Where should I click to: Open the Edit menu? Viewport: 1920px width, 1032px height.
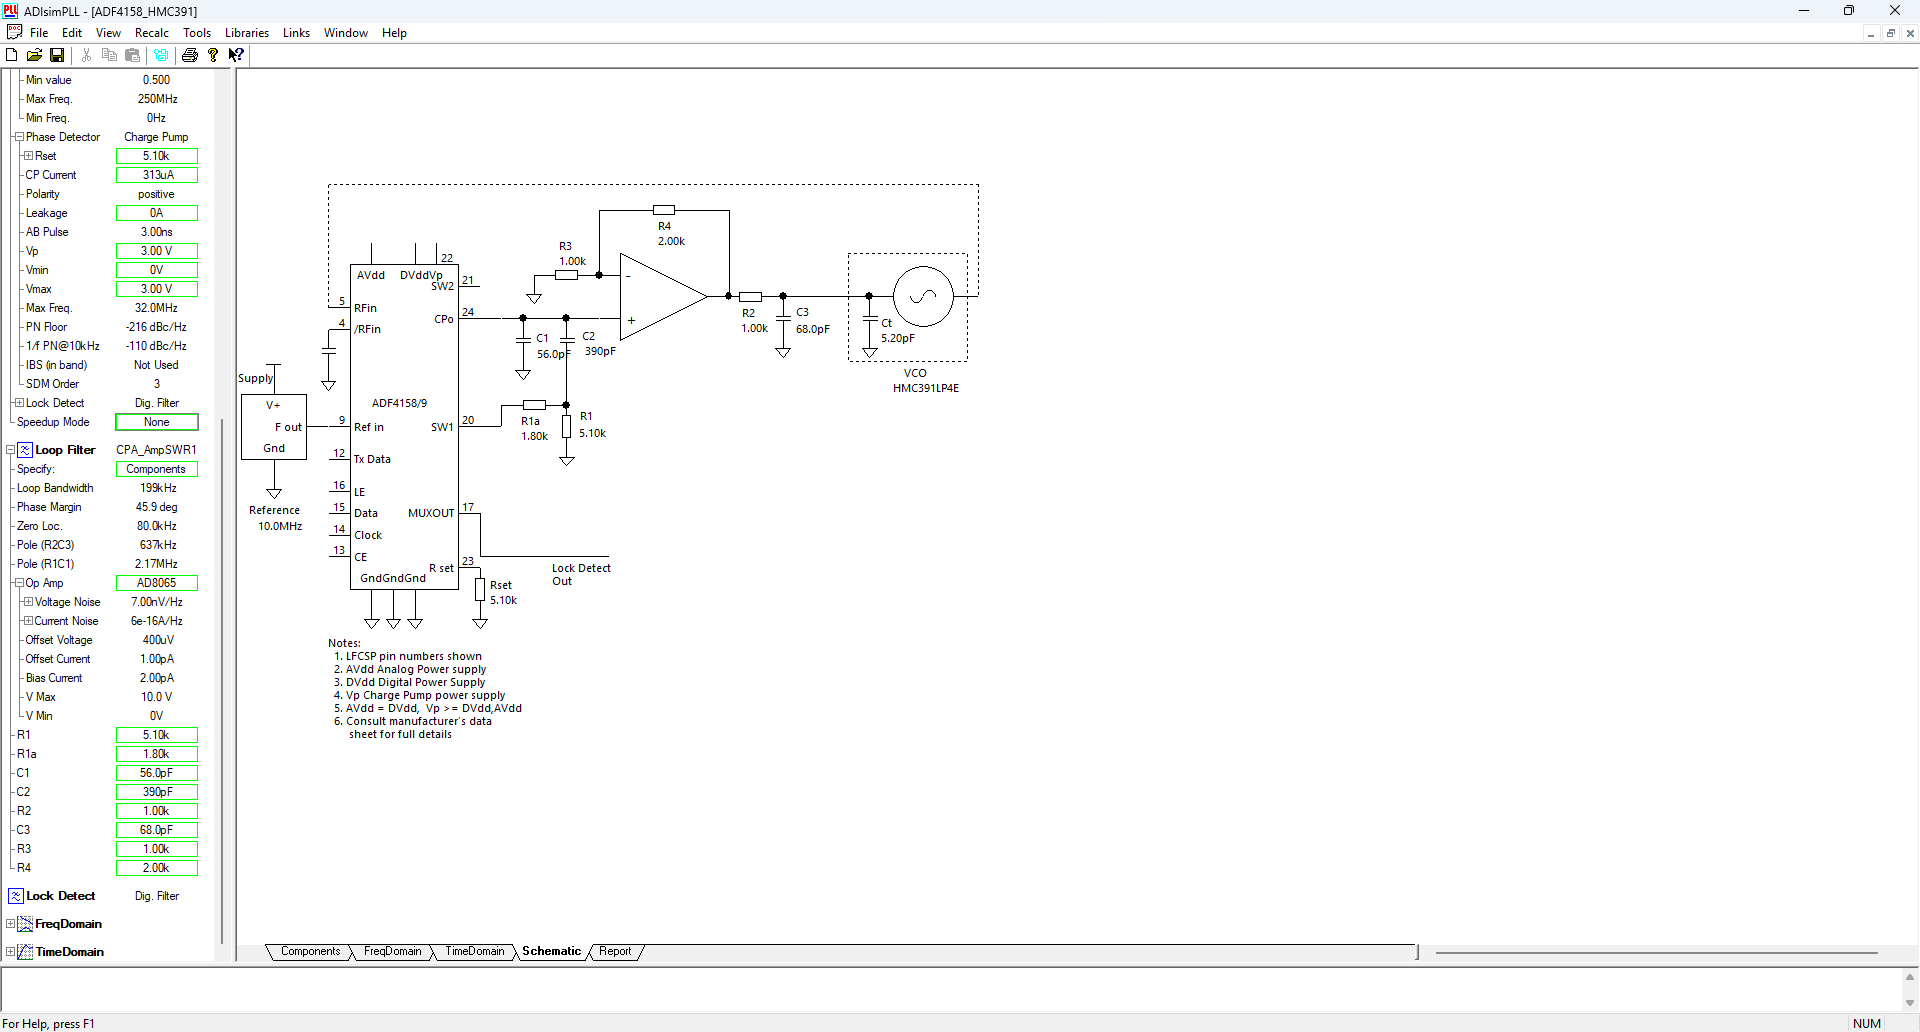pos(72,33)
